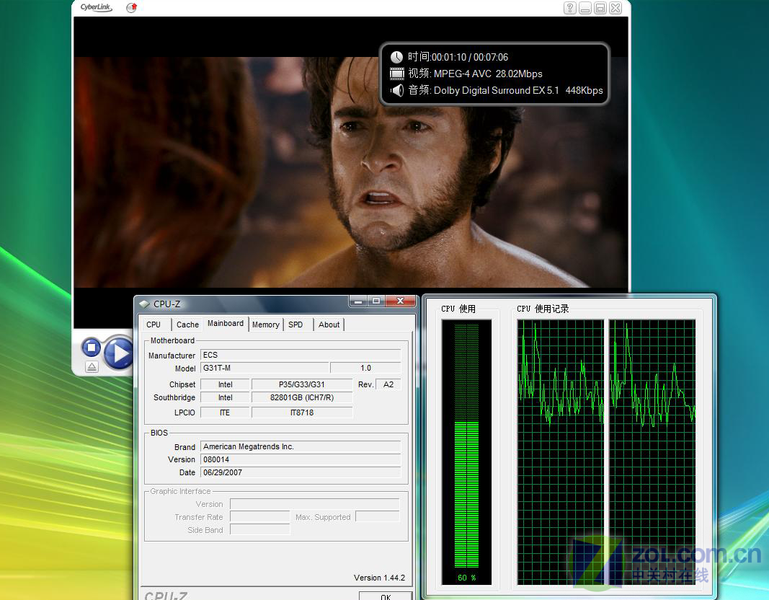Click the Chipset value P35/G33/G31
The height and width of the screenshot is (600, 769).
302,384
